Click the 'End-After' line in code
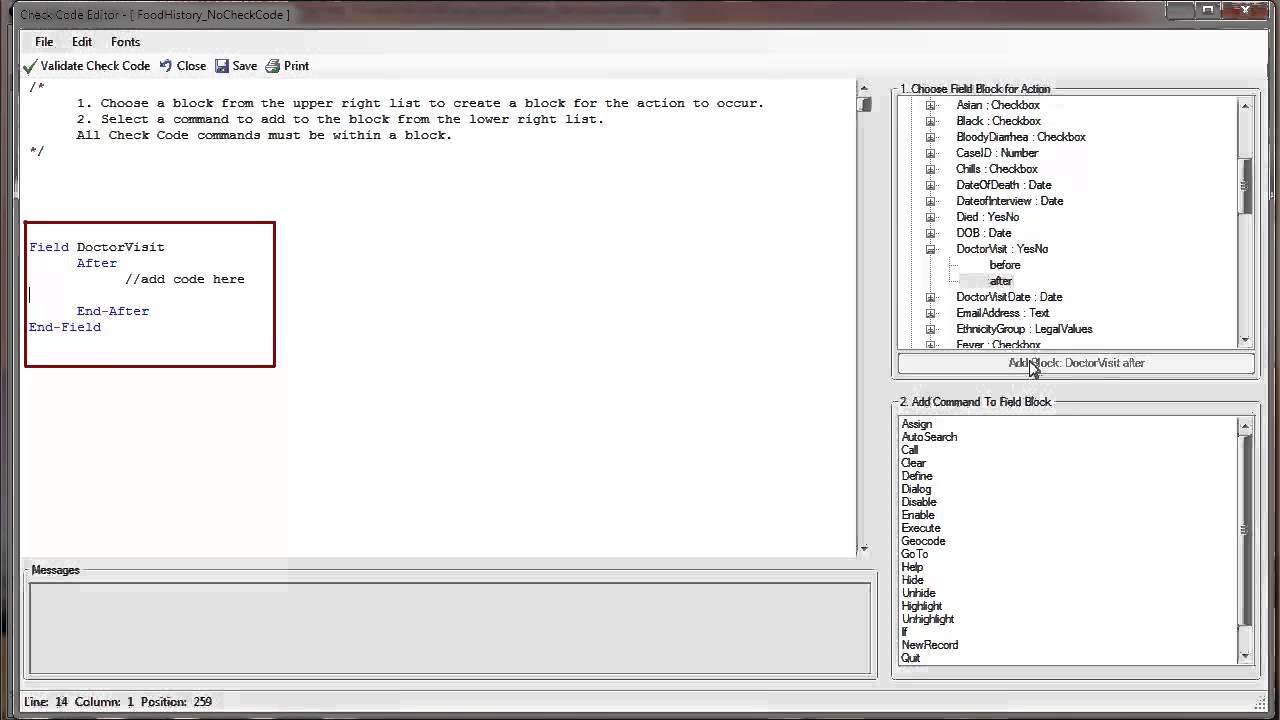 point(113,311)
